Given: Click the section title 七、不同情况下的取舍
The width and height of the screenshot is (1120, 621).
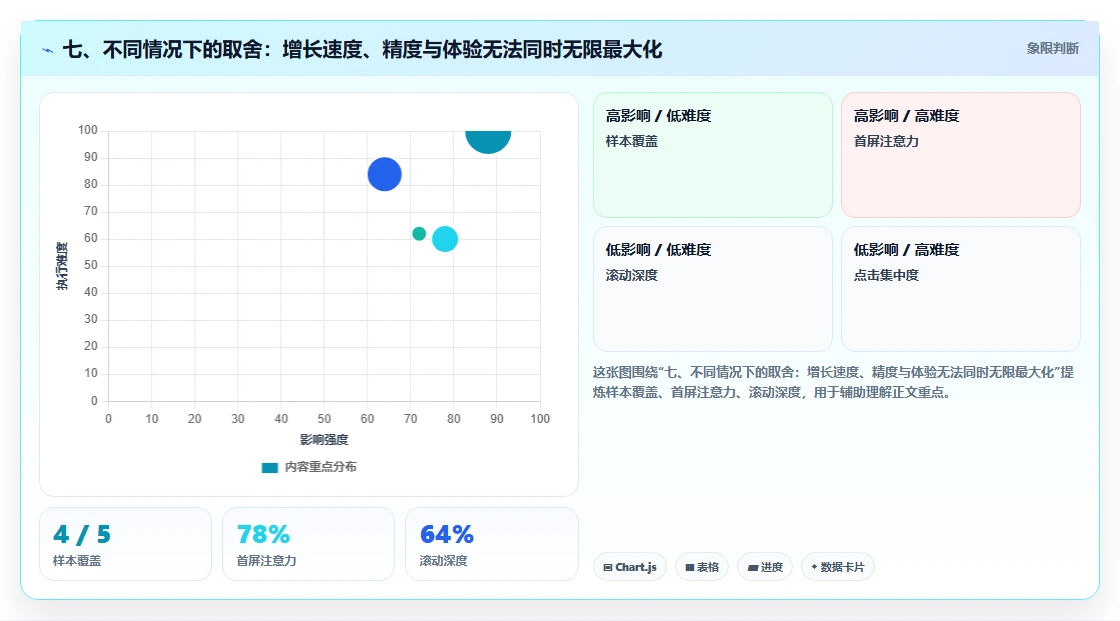Looking at the screenshot, I should click(x=362, y=50).
